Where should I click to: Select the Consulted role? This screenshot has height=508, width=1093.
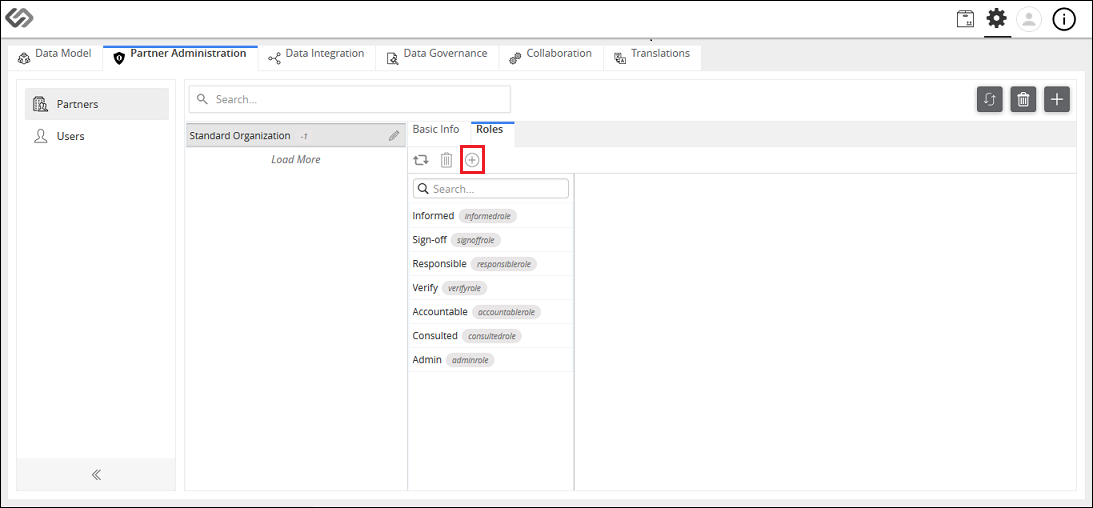coord(491,336)
